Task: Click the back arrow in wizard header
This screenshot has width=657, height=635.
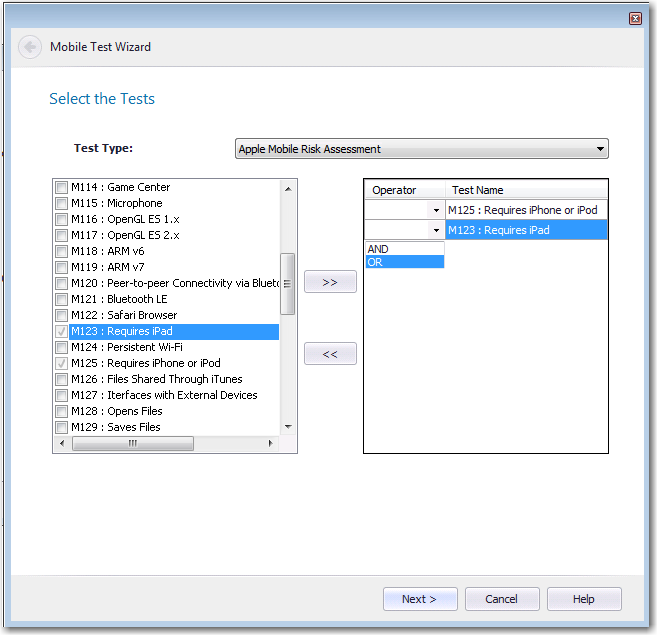Action: [30, 47]
